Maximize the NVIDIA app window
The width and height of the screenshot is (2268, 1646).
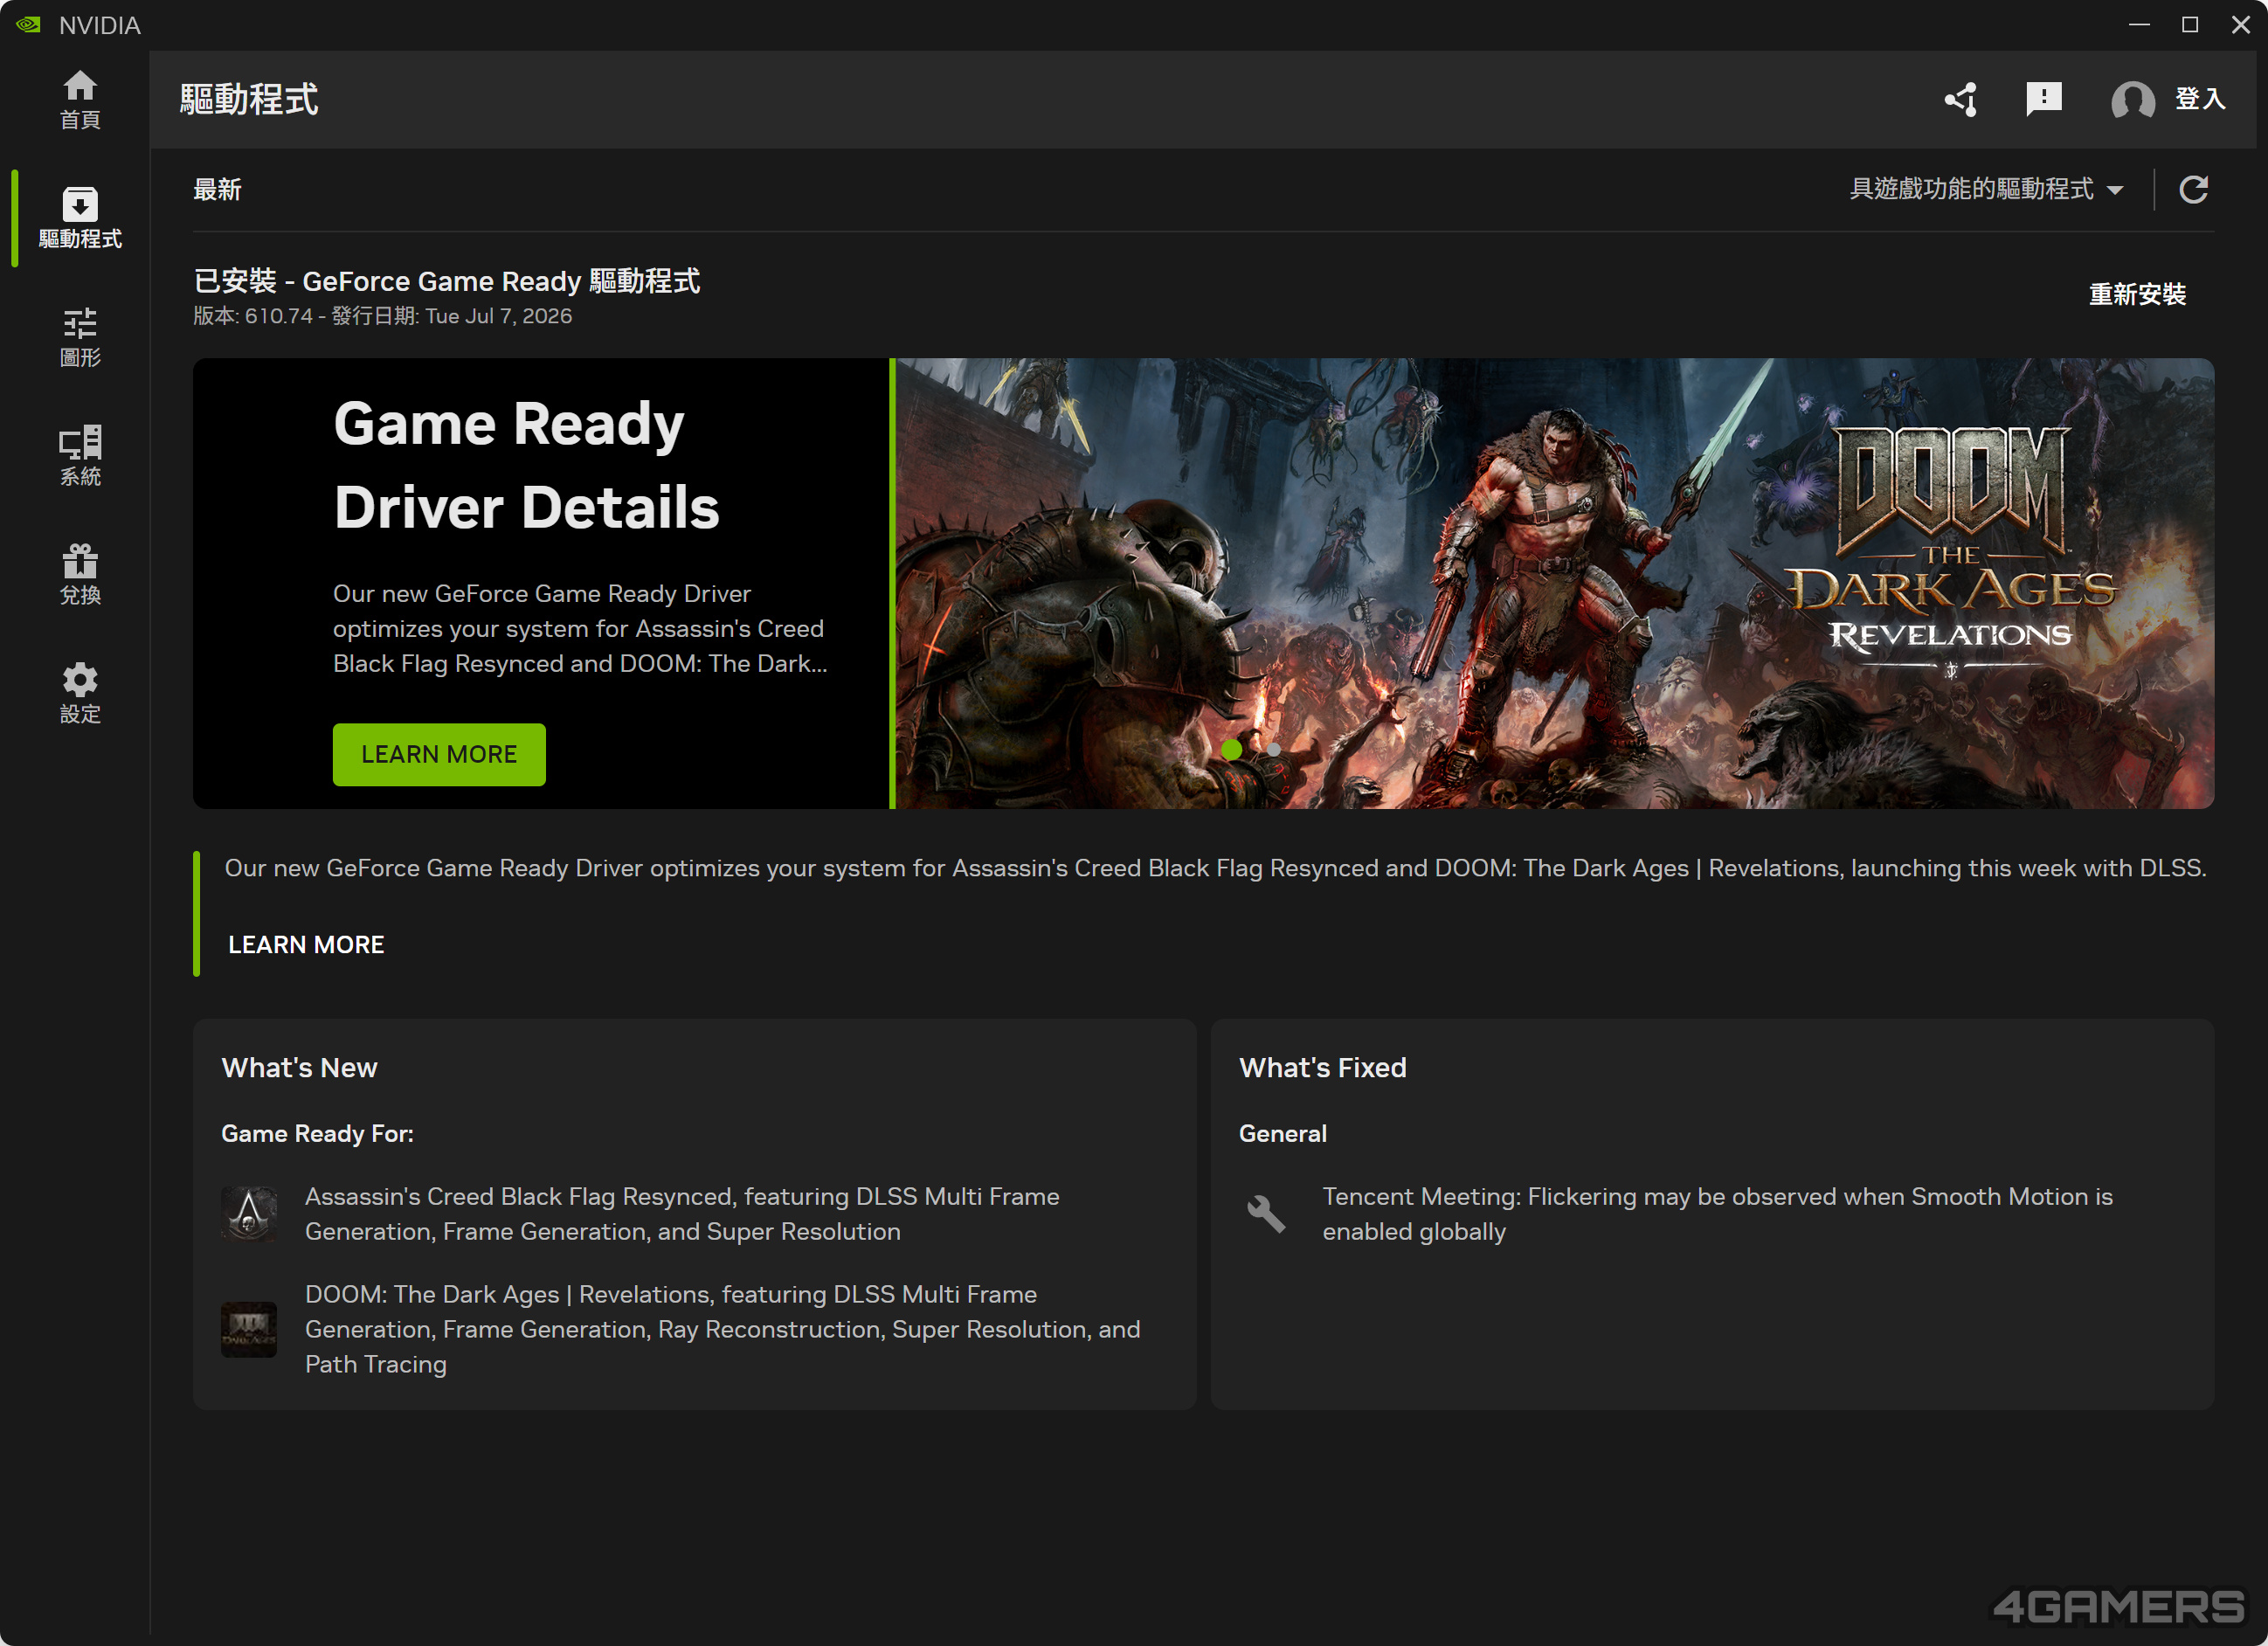click(x=2190, y=24)
